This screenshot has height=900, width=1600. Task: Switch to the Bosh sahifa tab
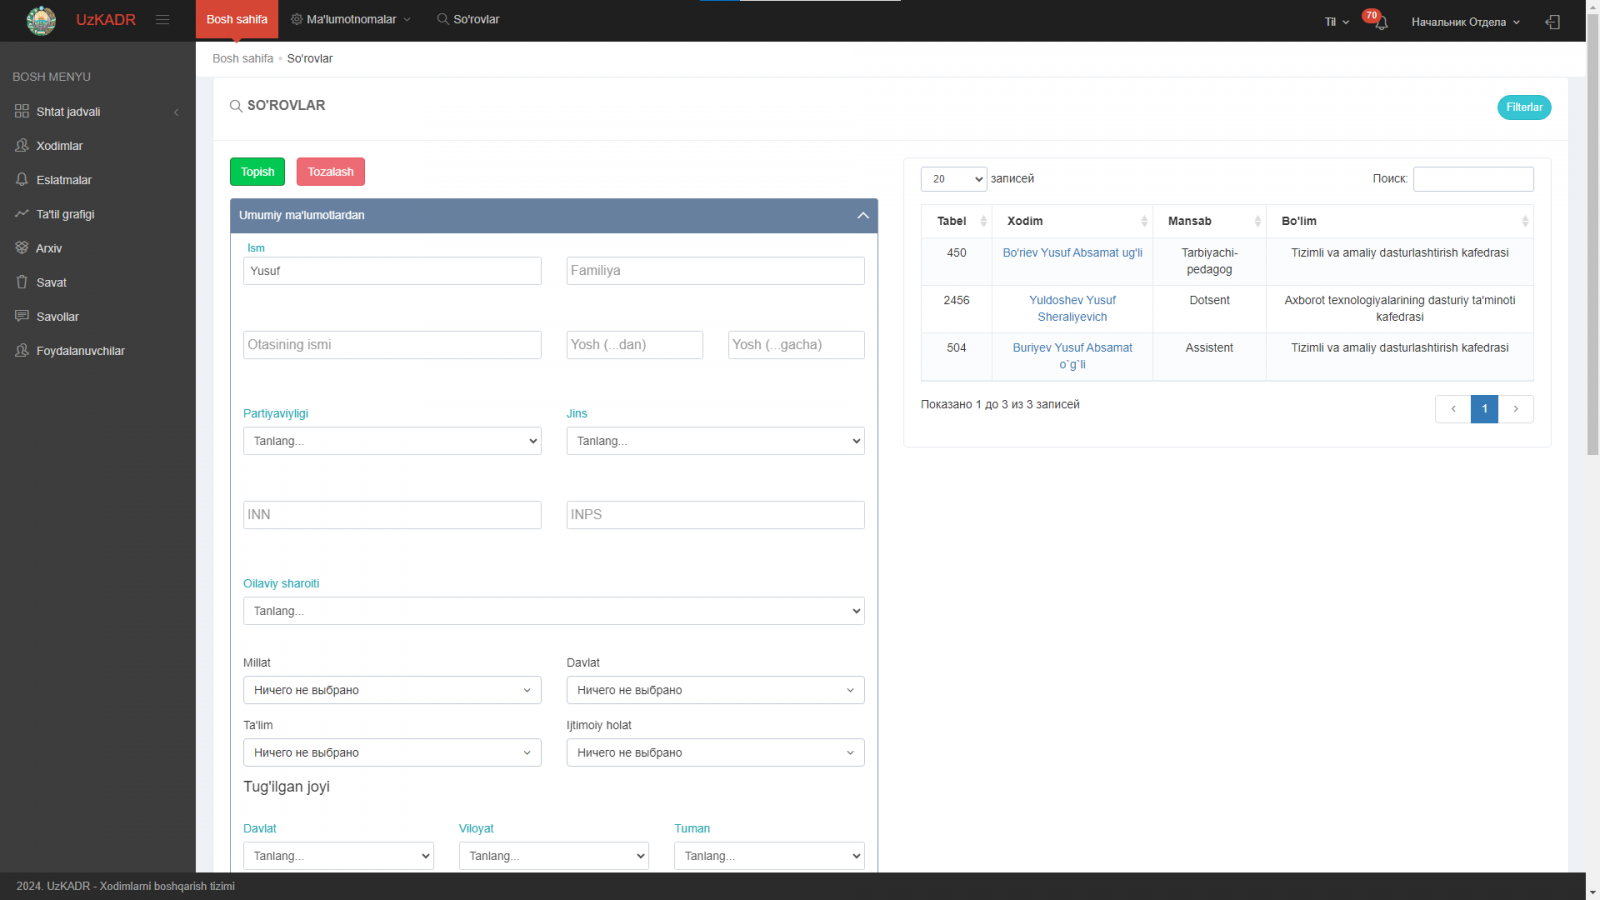pos(237,20)
